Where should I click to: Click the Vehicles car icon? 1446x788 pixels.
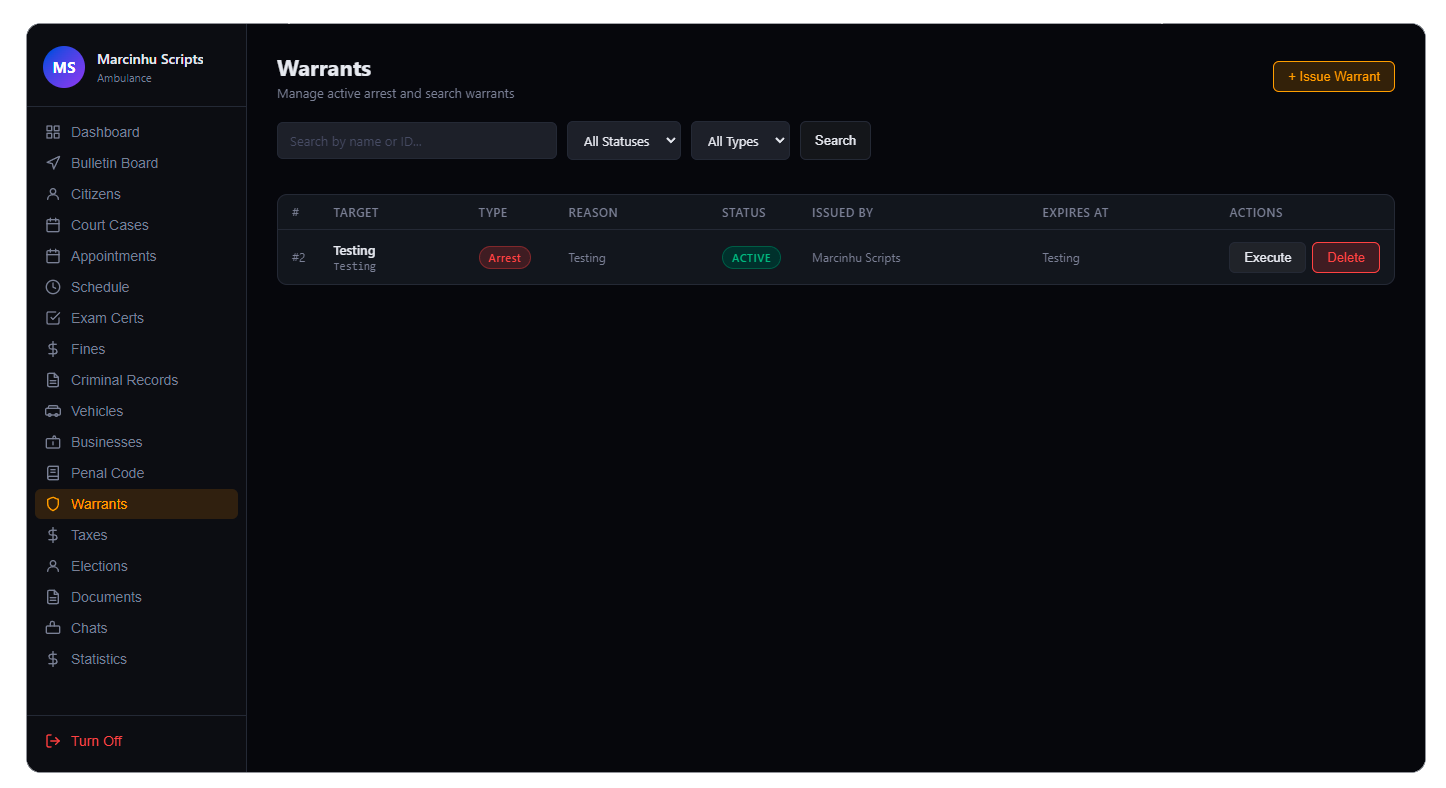(x=53, y=411)
